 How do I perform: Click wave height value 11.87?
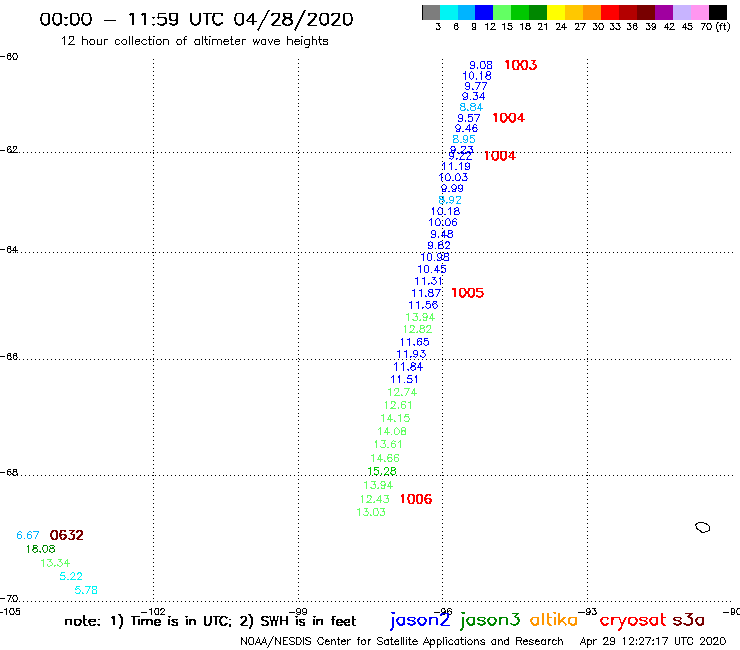click(x=426, y=293)
